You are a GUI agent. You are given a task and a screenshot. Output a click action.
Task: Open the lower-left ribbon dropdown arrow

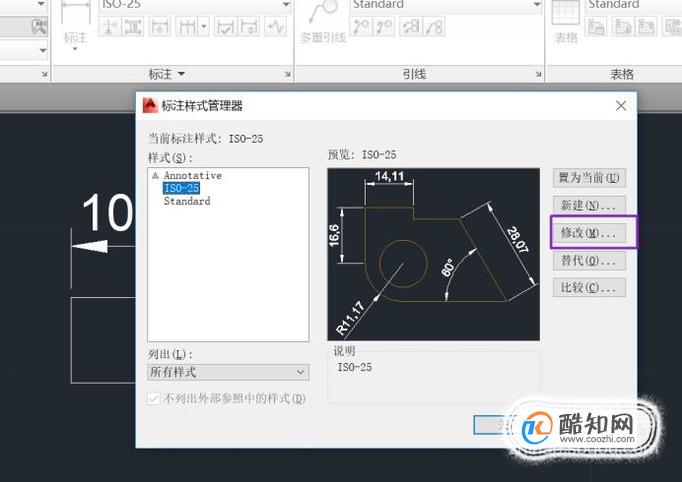pos(43,50)
